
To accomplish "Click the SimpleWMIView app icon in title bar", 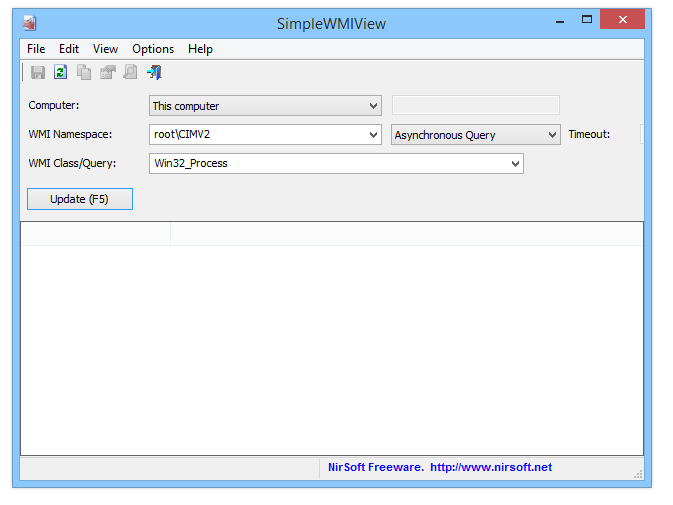I will [x=30, y=23].
